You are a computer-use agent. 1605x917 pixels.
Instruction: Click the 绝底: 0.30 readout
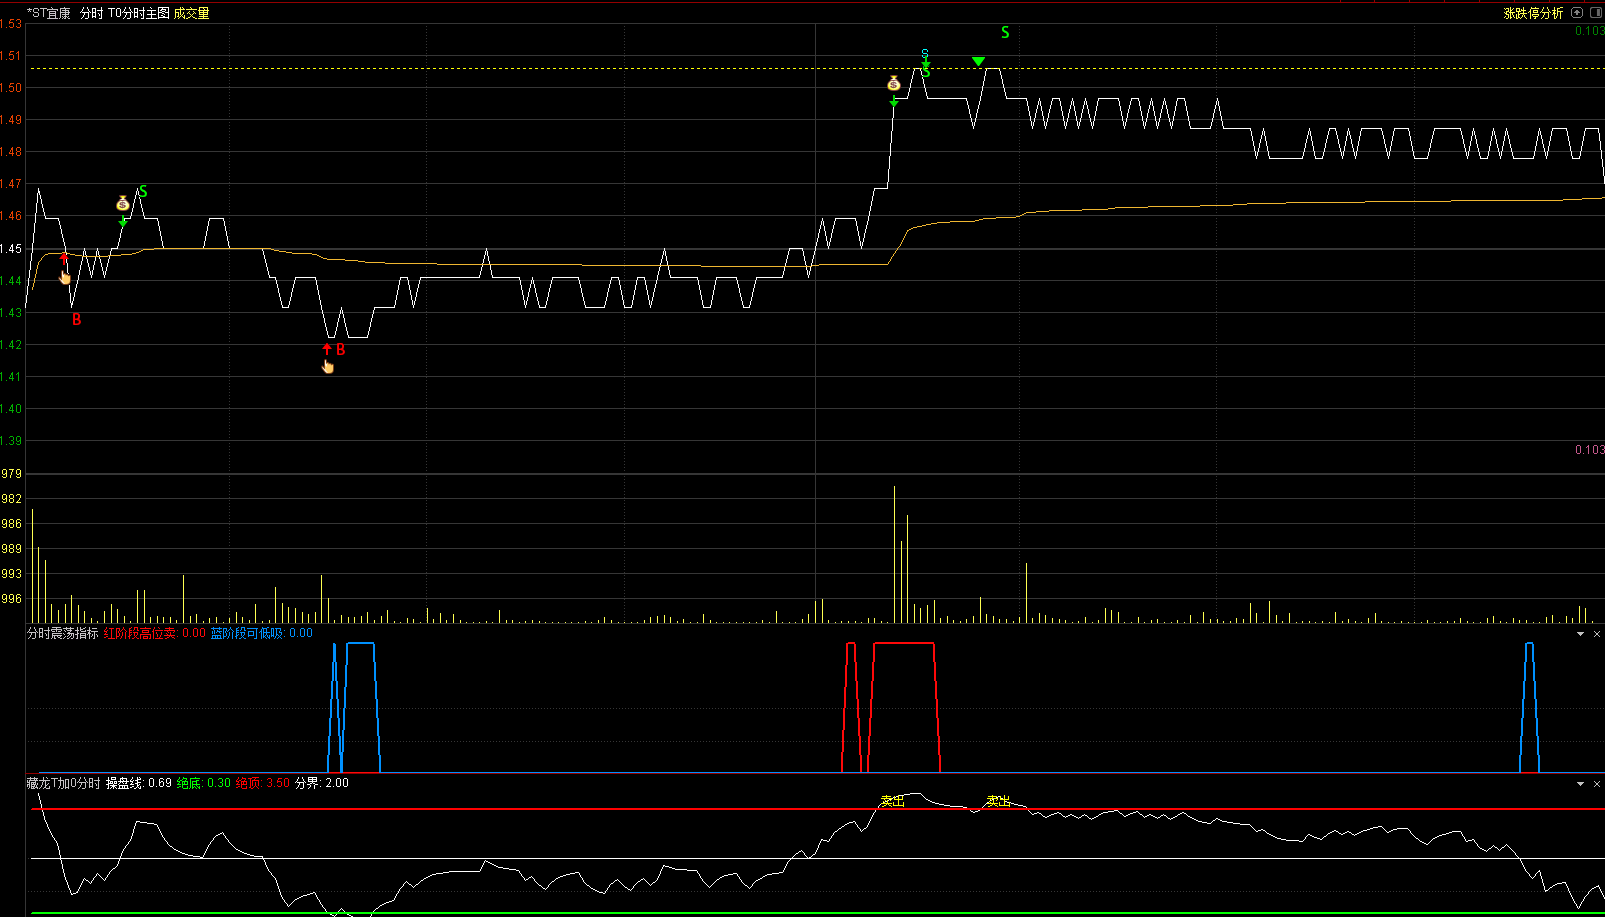204,783
